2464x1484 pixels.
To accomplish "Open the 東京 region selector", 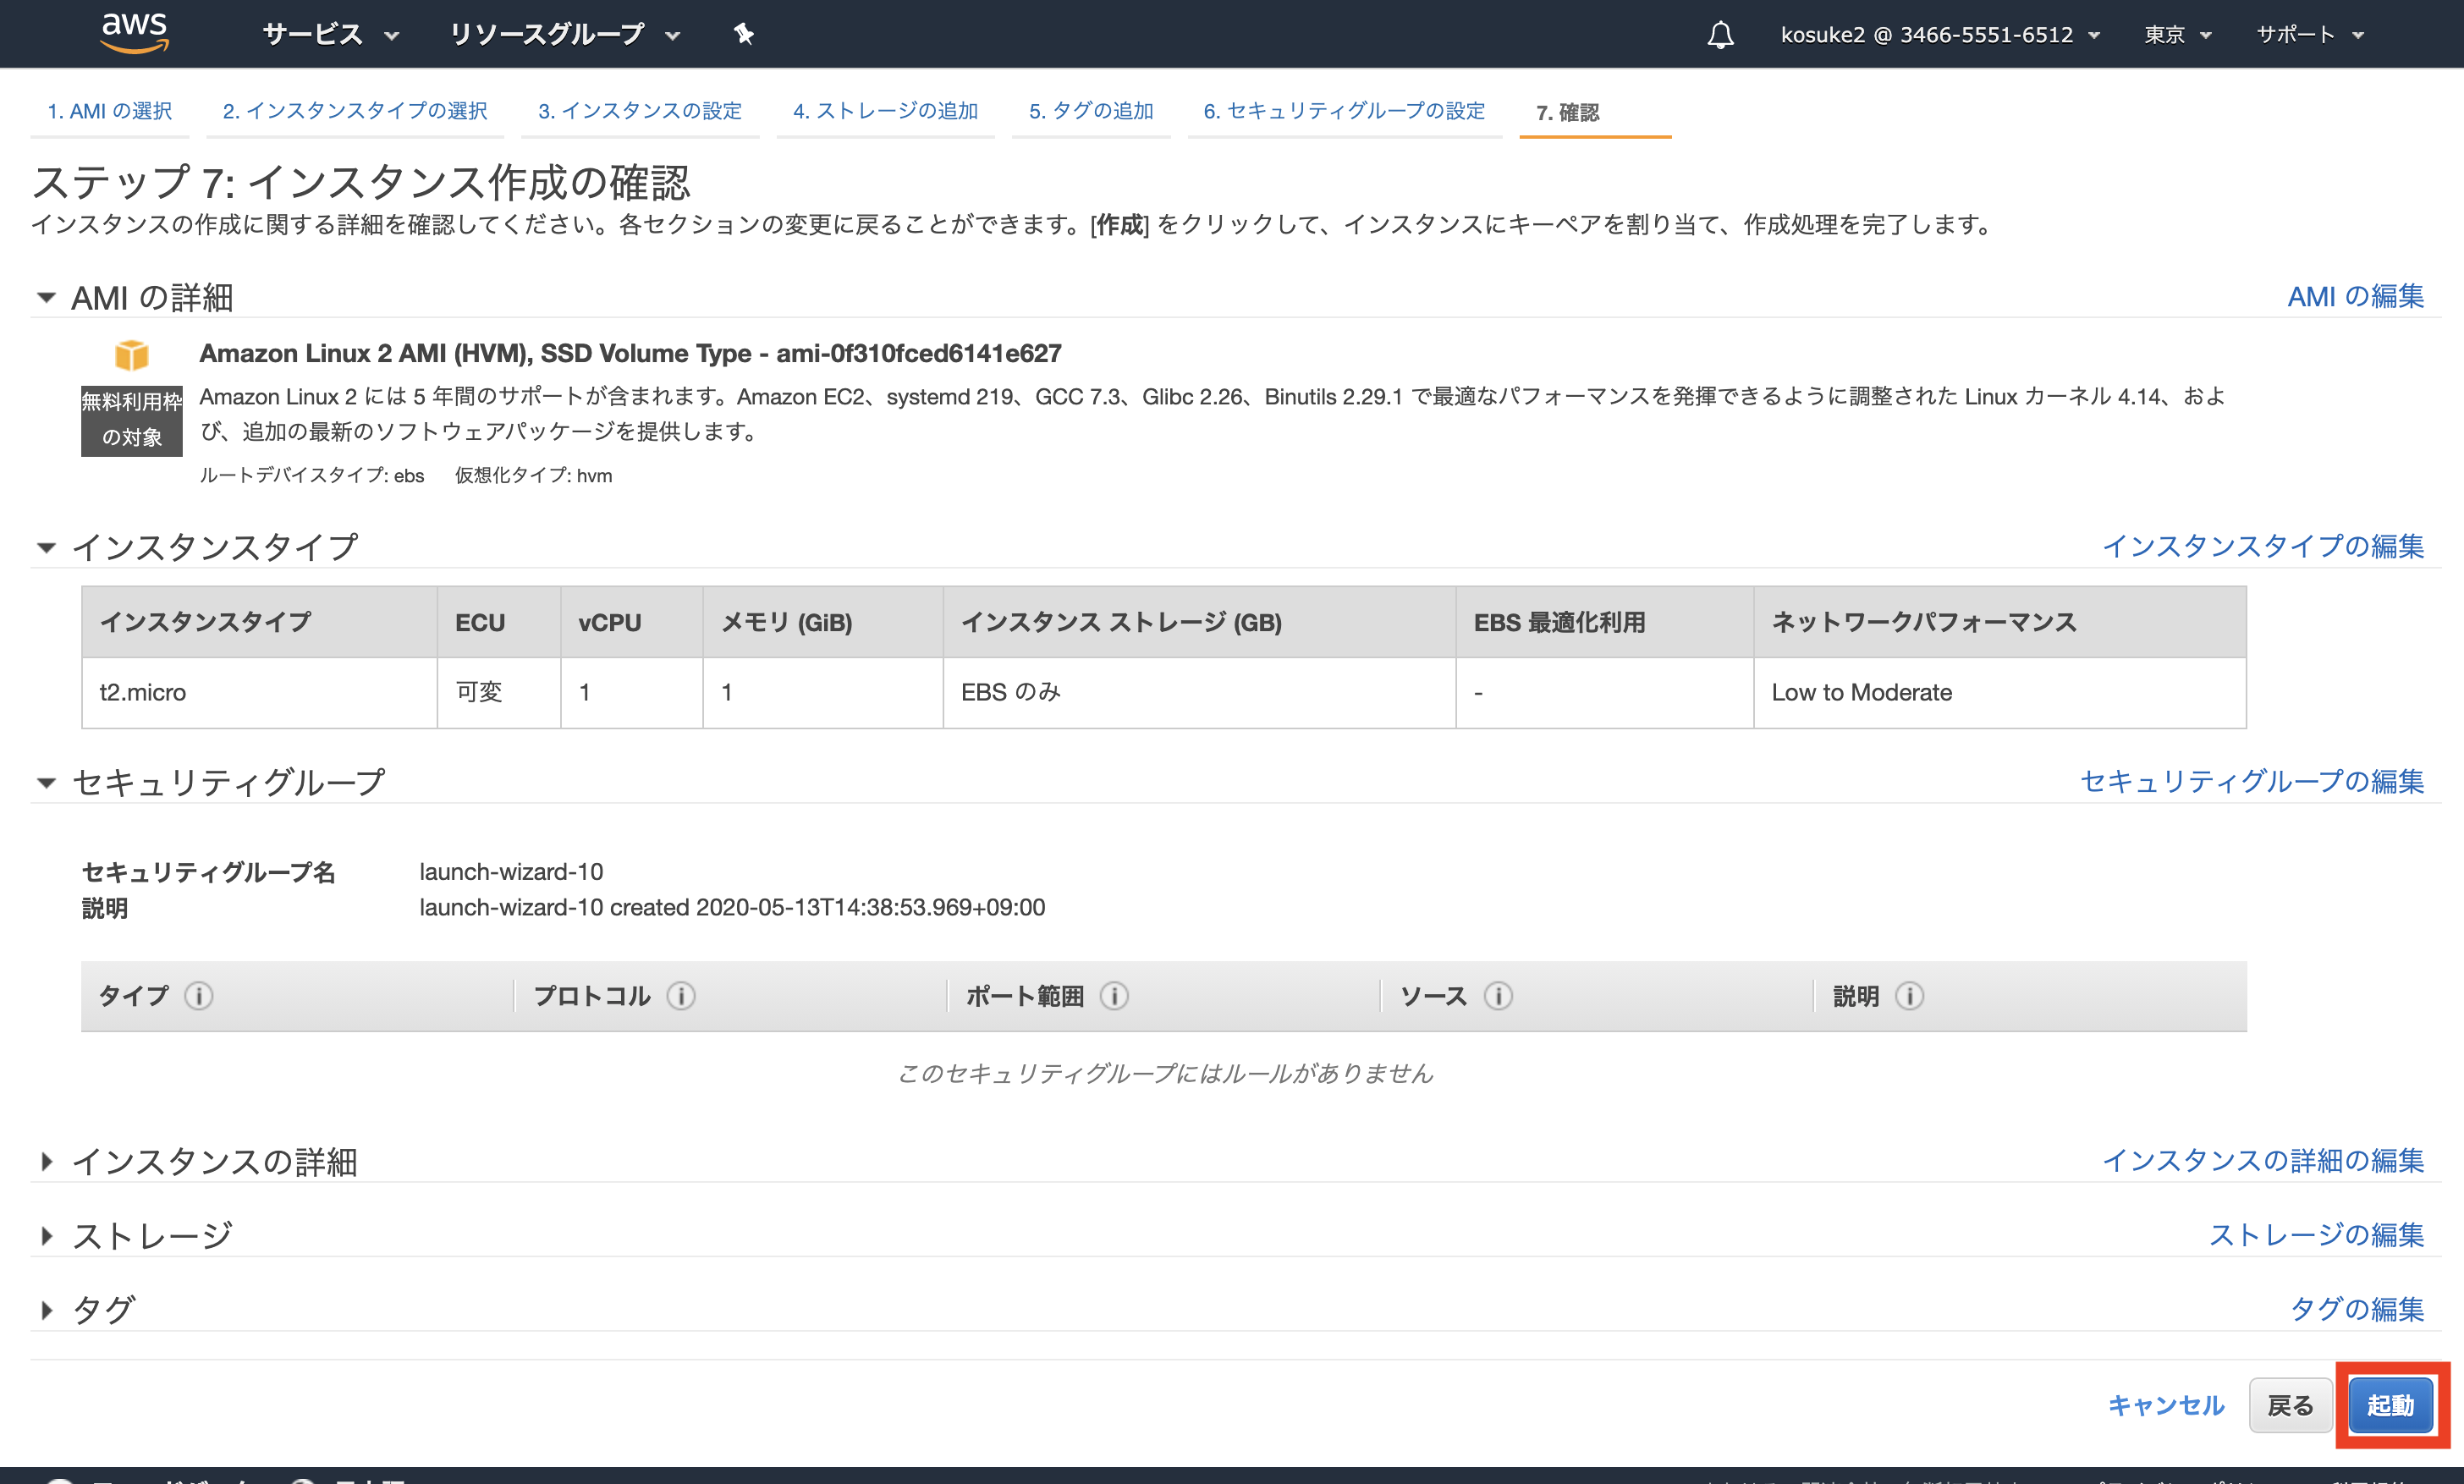I will point(2177,35).
